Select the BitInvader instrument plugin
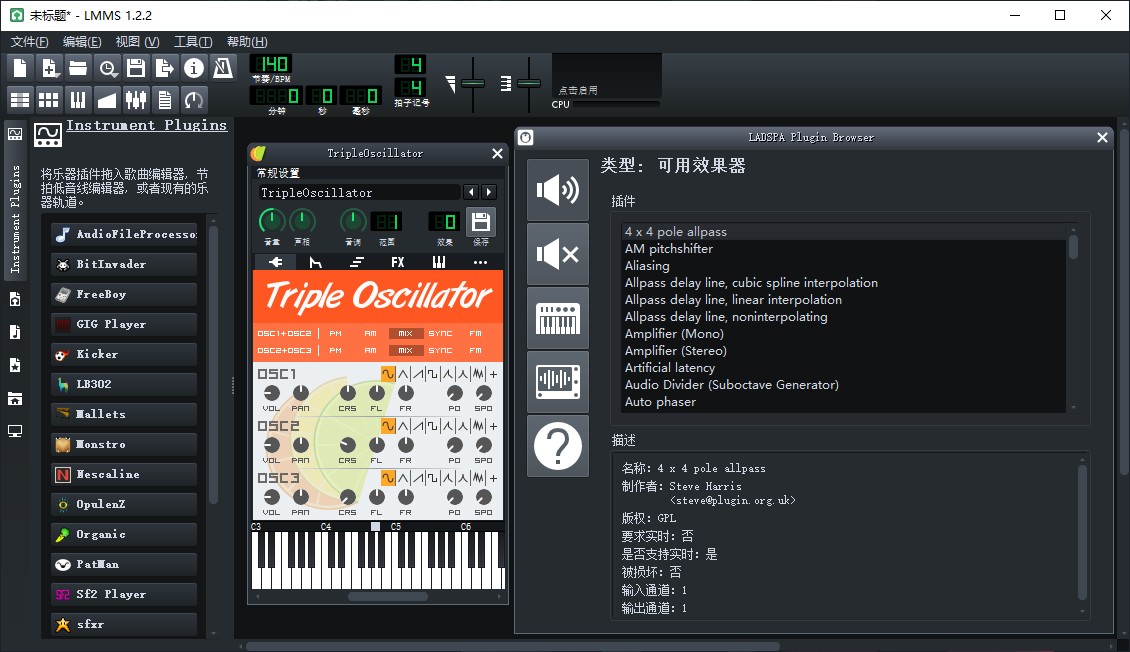The image size is (1130, 652). (124, 264)
